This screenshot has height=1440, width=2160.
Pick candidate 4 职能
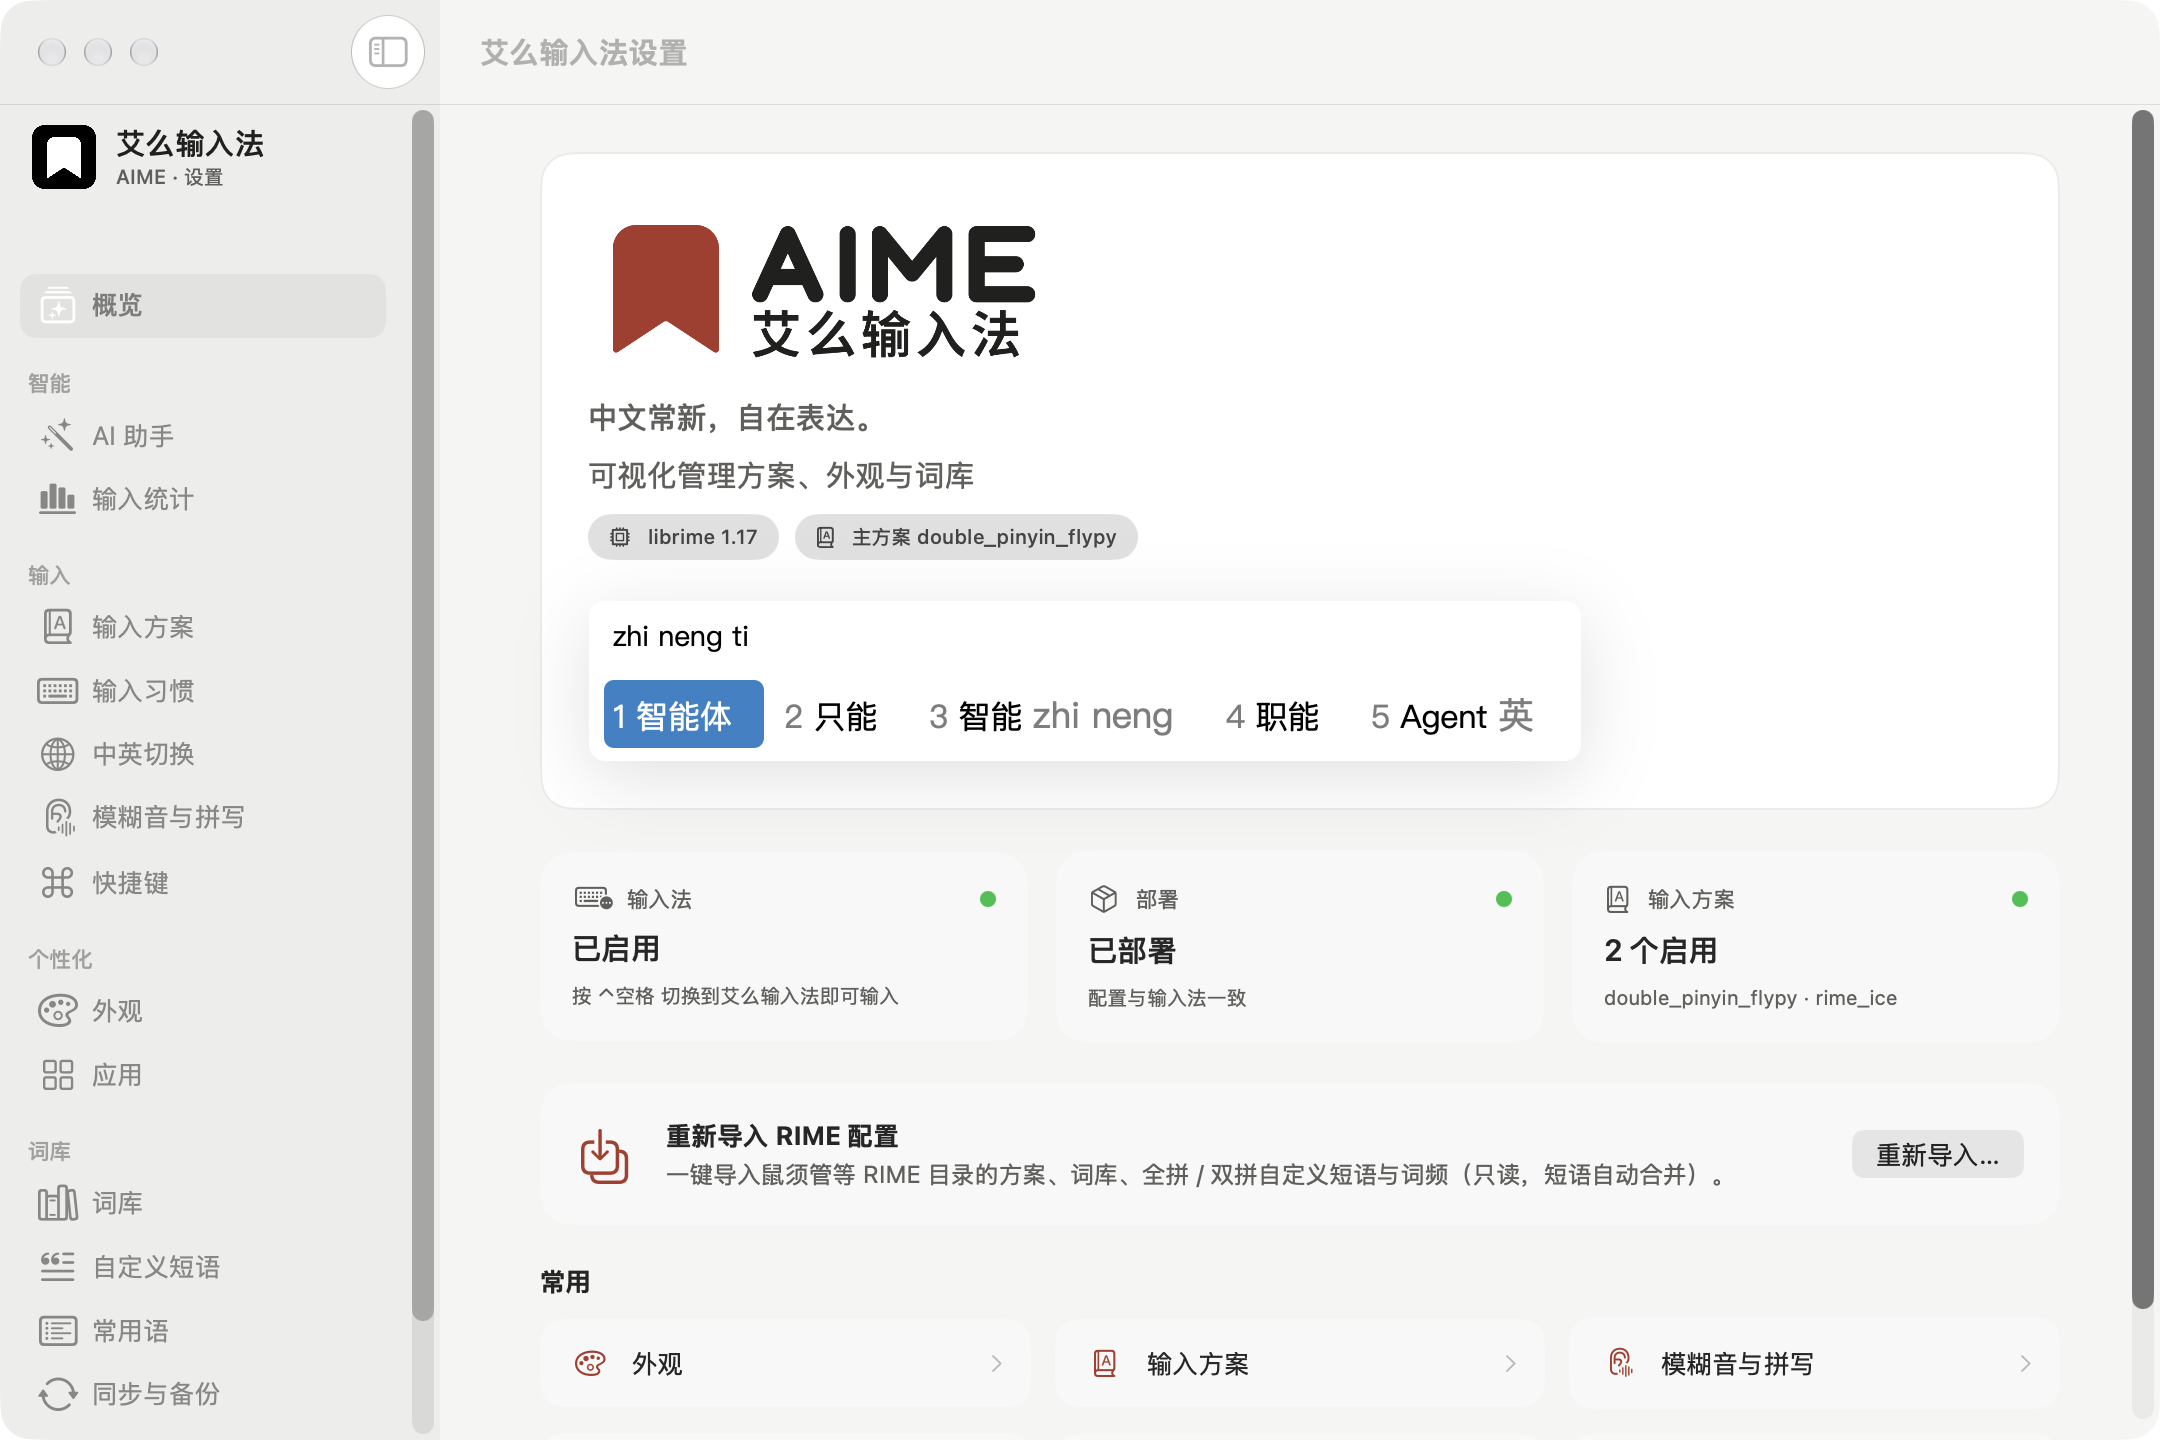point(1273,716)
